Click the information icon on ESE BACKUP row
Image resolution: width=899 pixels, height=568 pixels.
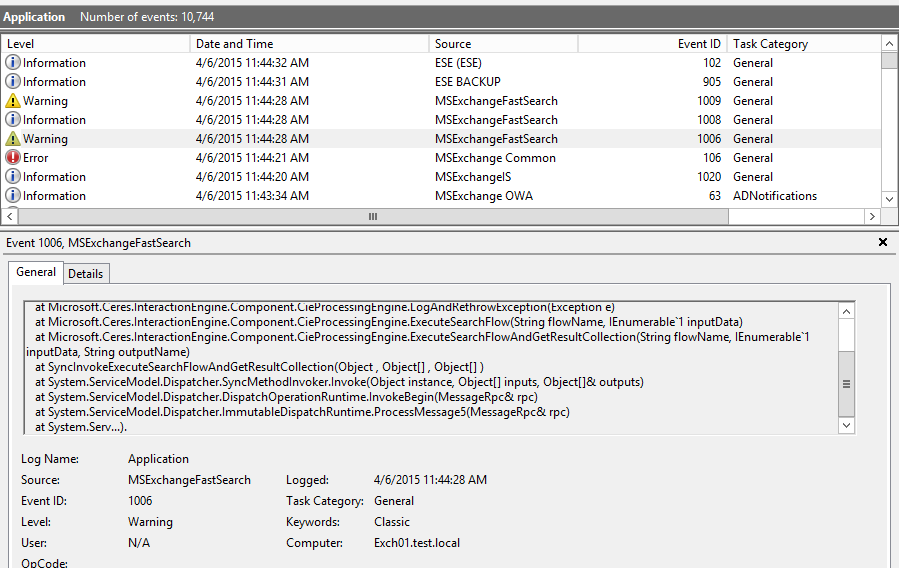pyautogui.click(x=13, y=81)
